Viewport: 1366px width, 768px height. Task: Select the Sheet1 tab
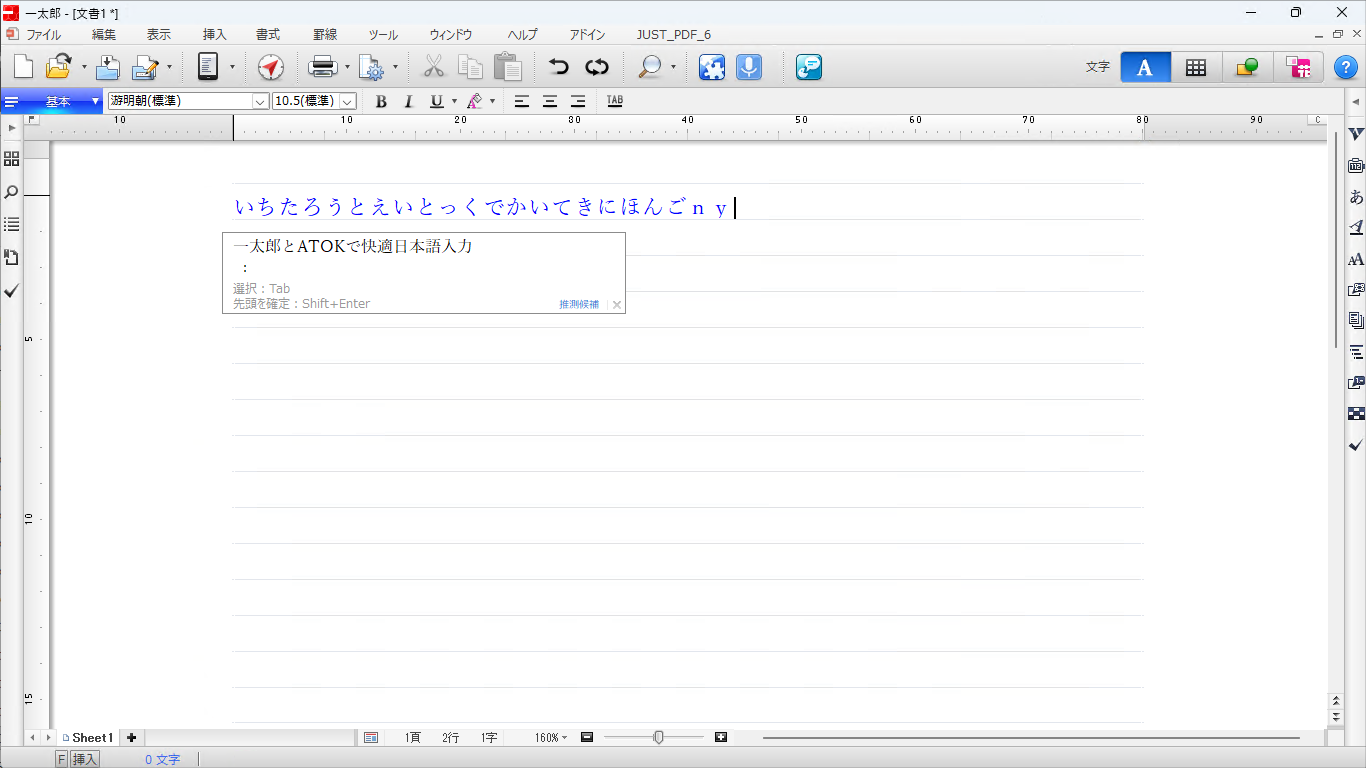pyautogui.click(x=91, y=738)
